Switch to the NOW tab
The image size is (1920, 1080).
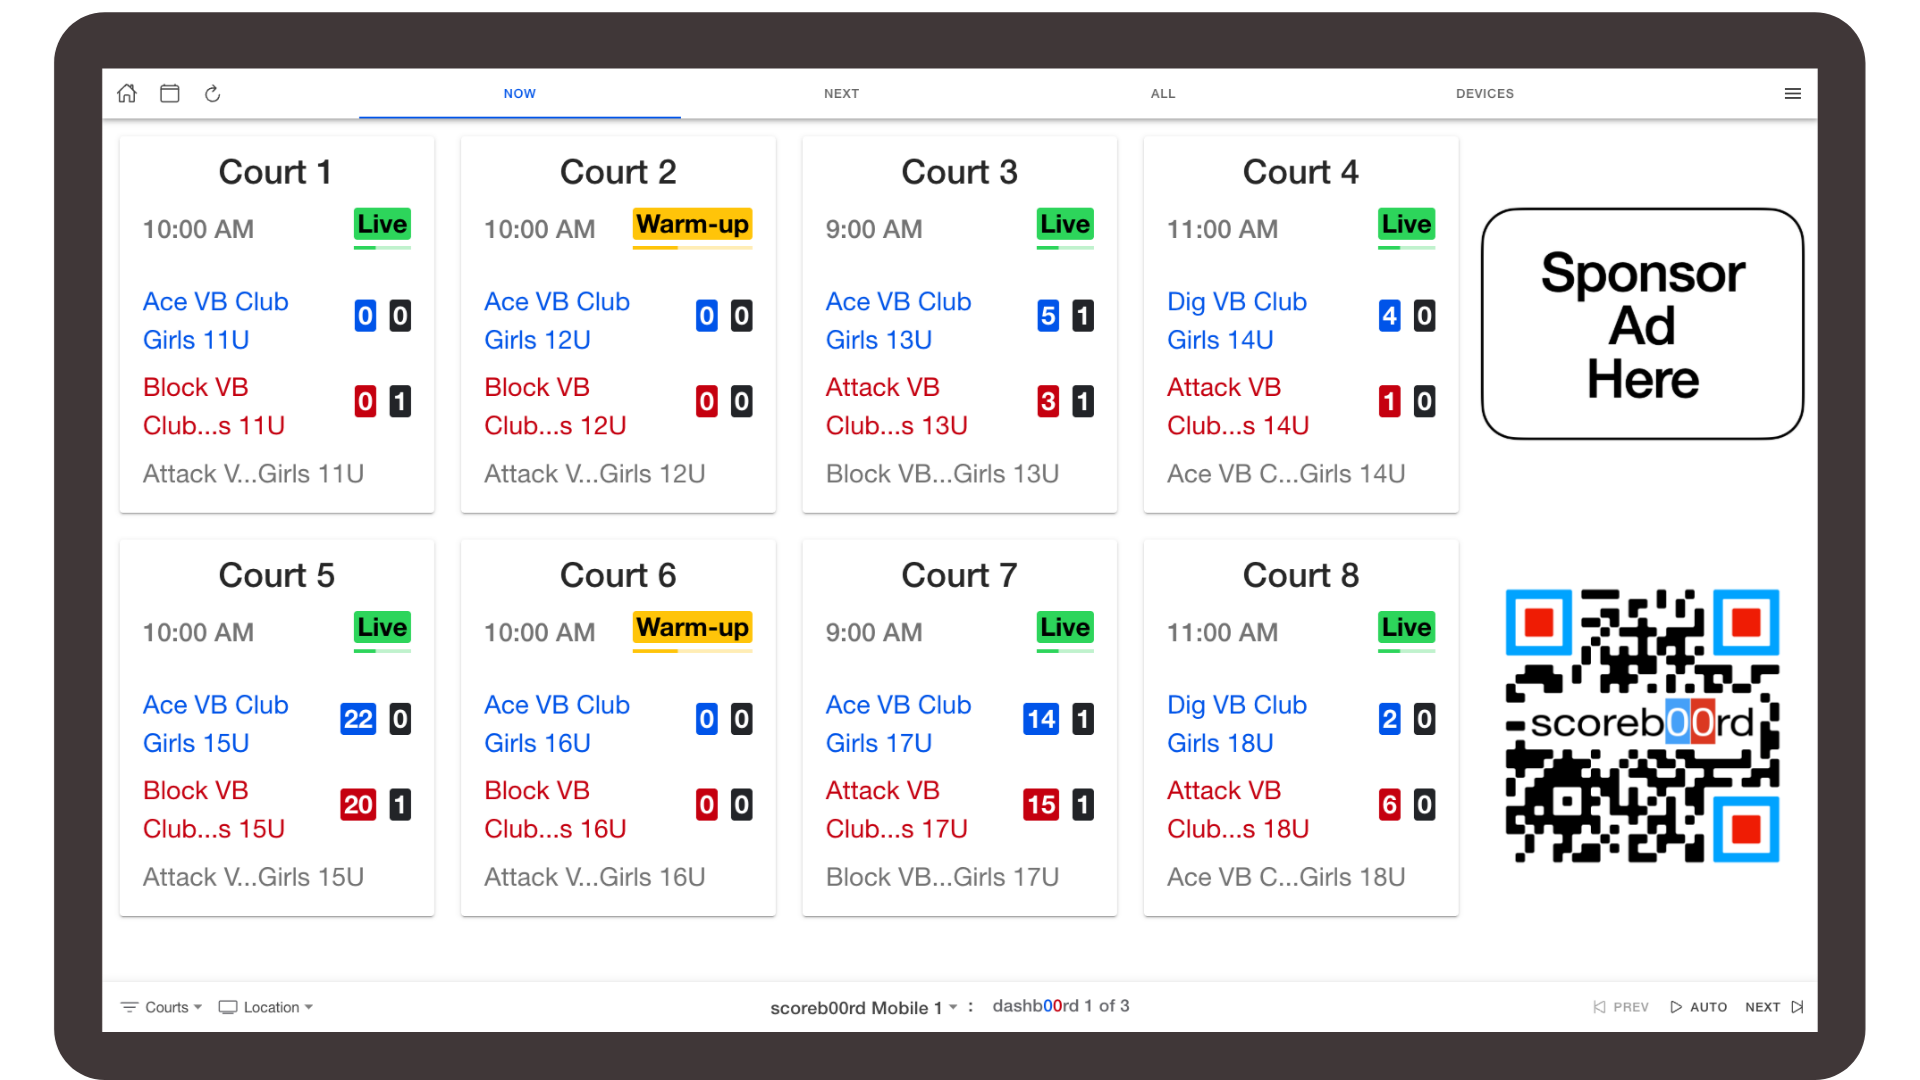click(x=520, y=93)
